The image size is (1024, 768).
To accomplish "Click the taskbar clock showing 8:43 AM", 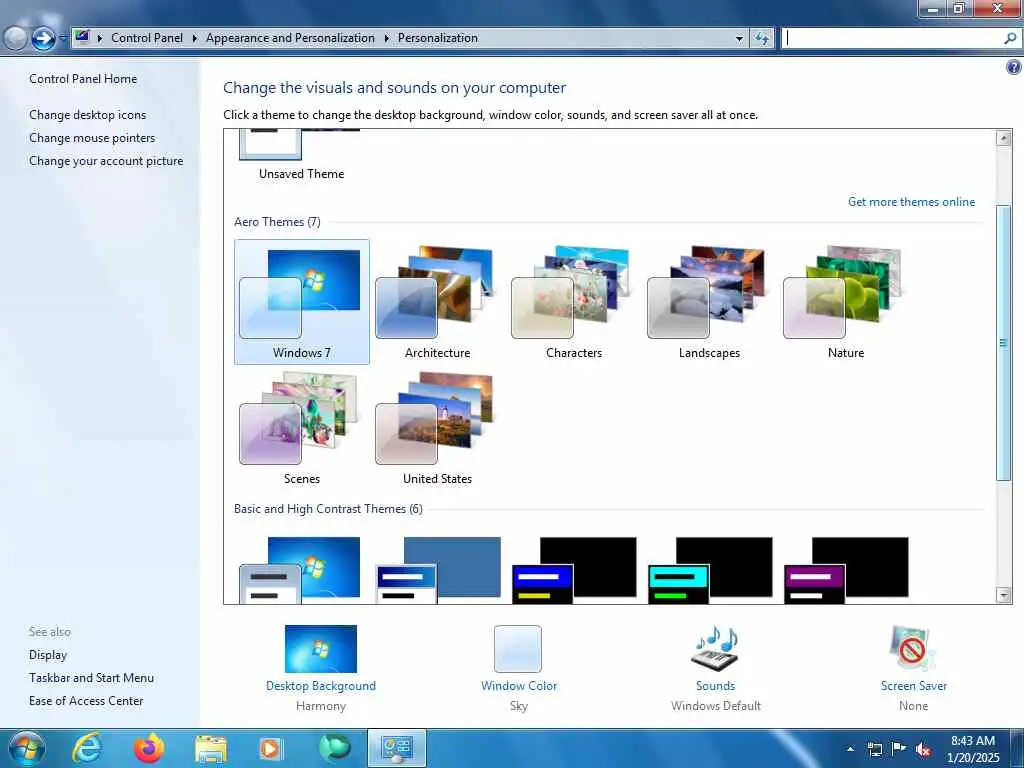I will coord(972,749).
